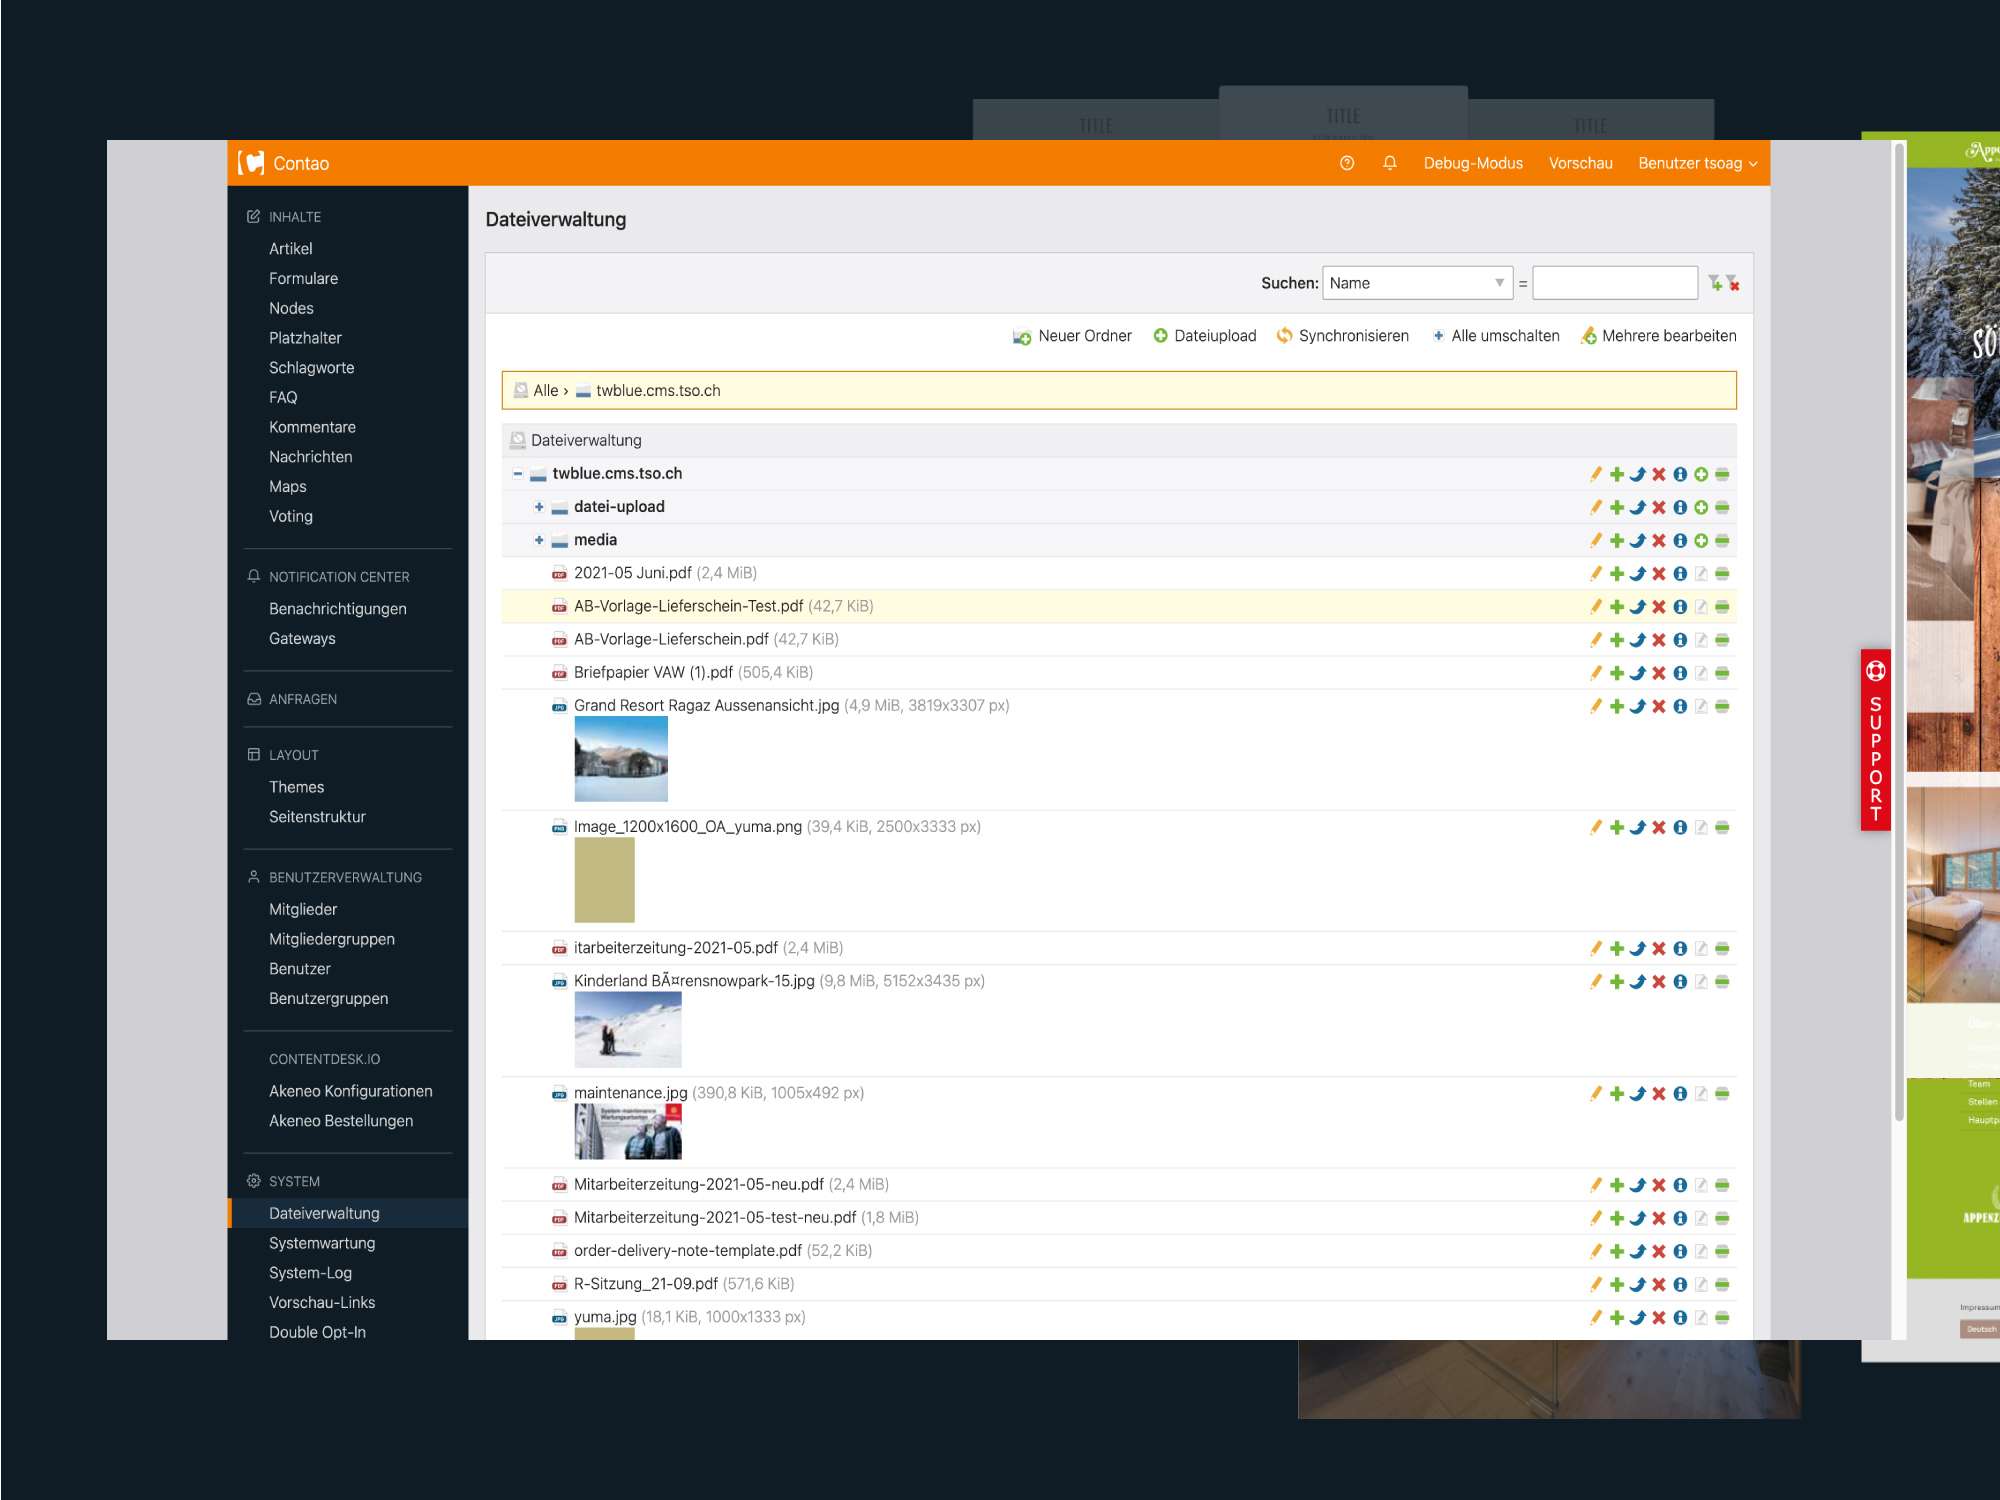Collapse the twblue.cms.tso.ch folder
The image size is (2000, 1500).
point(518,474)
